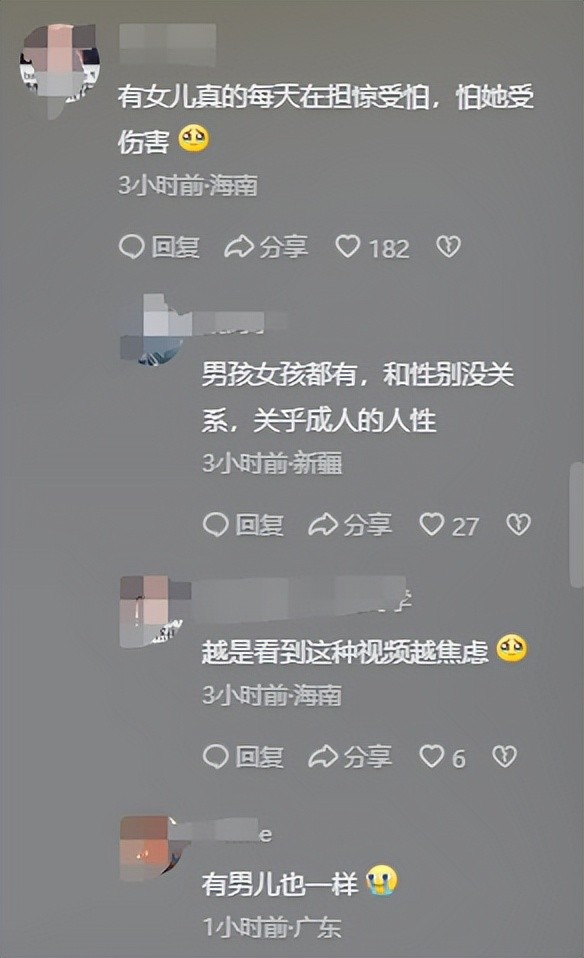Dislike the first comment from Hainan

(448, 246)
